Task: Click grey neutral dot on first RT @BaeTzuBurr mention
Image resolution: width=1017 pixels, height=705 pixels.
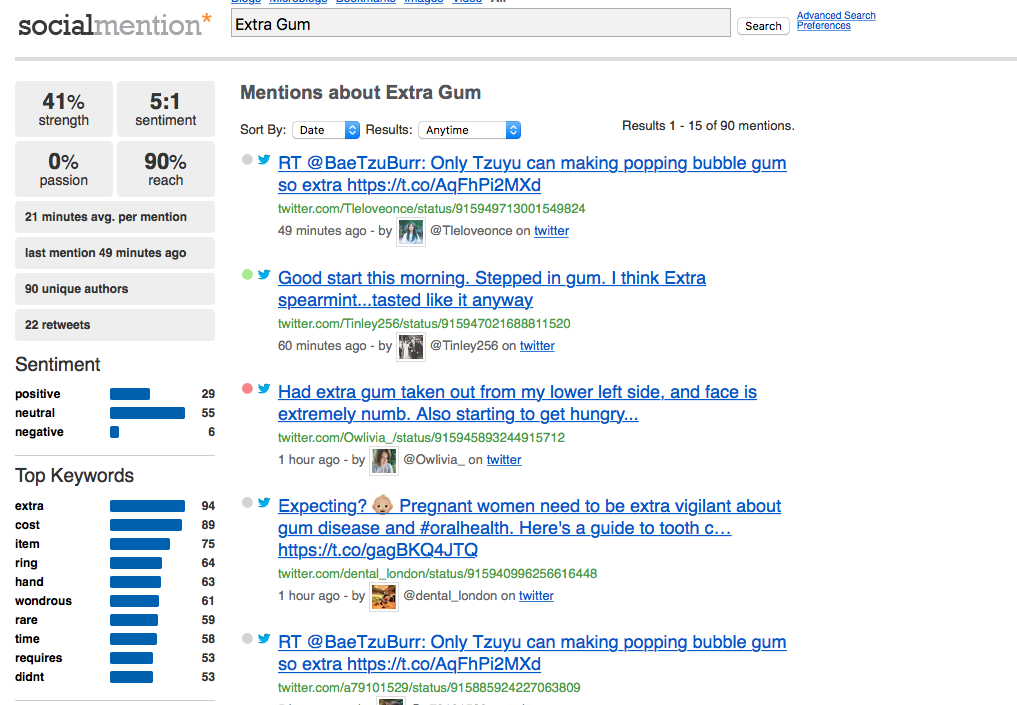Action: [x=247, y=160]
